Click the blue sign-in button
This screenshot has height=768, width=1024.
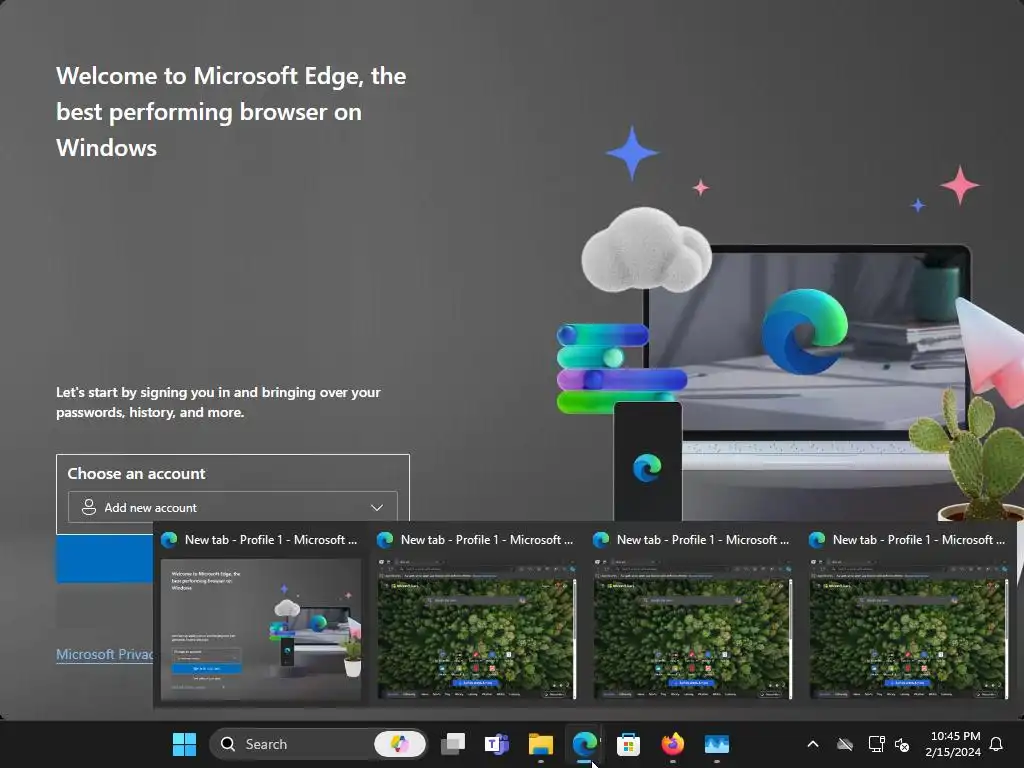(104, 559)
